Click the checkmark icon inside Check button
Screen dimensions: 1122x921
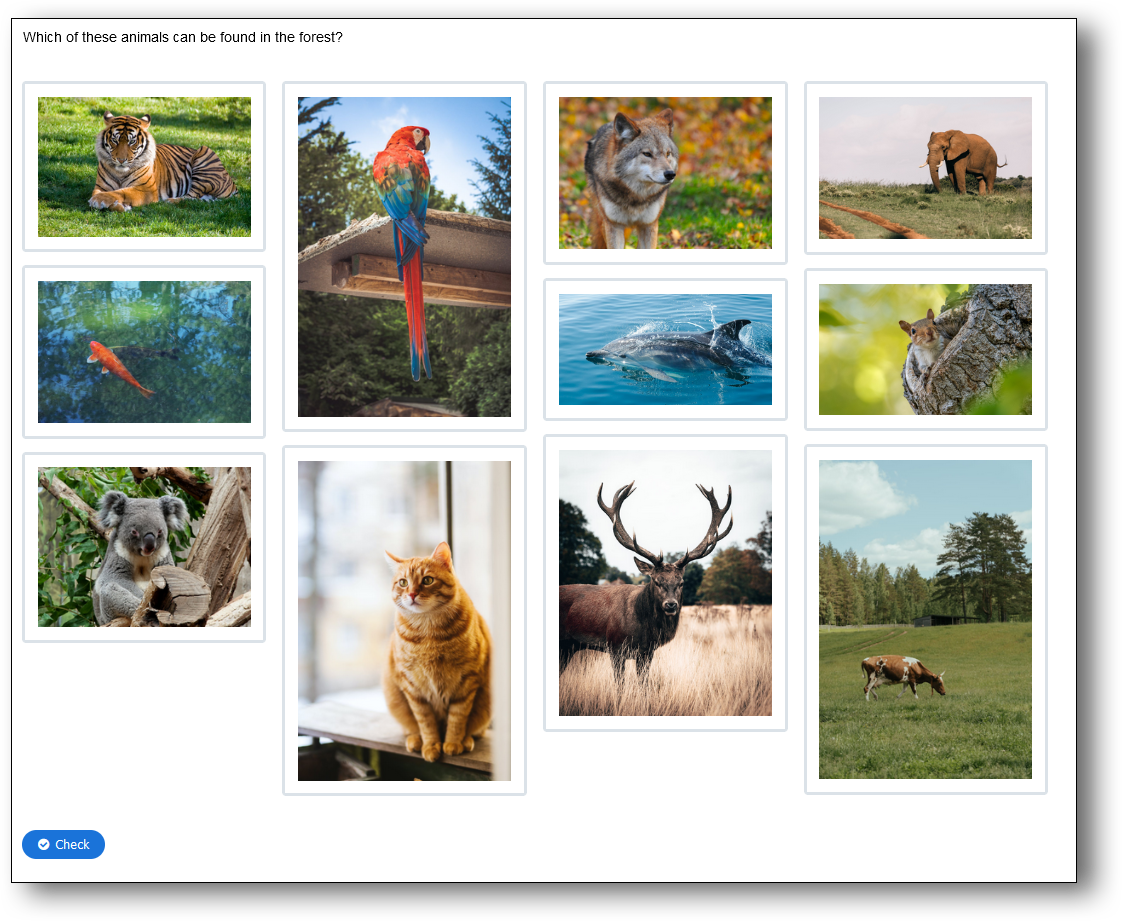tap(44, 845)
